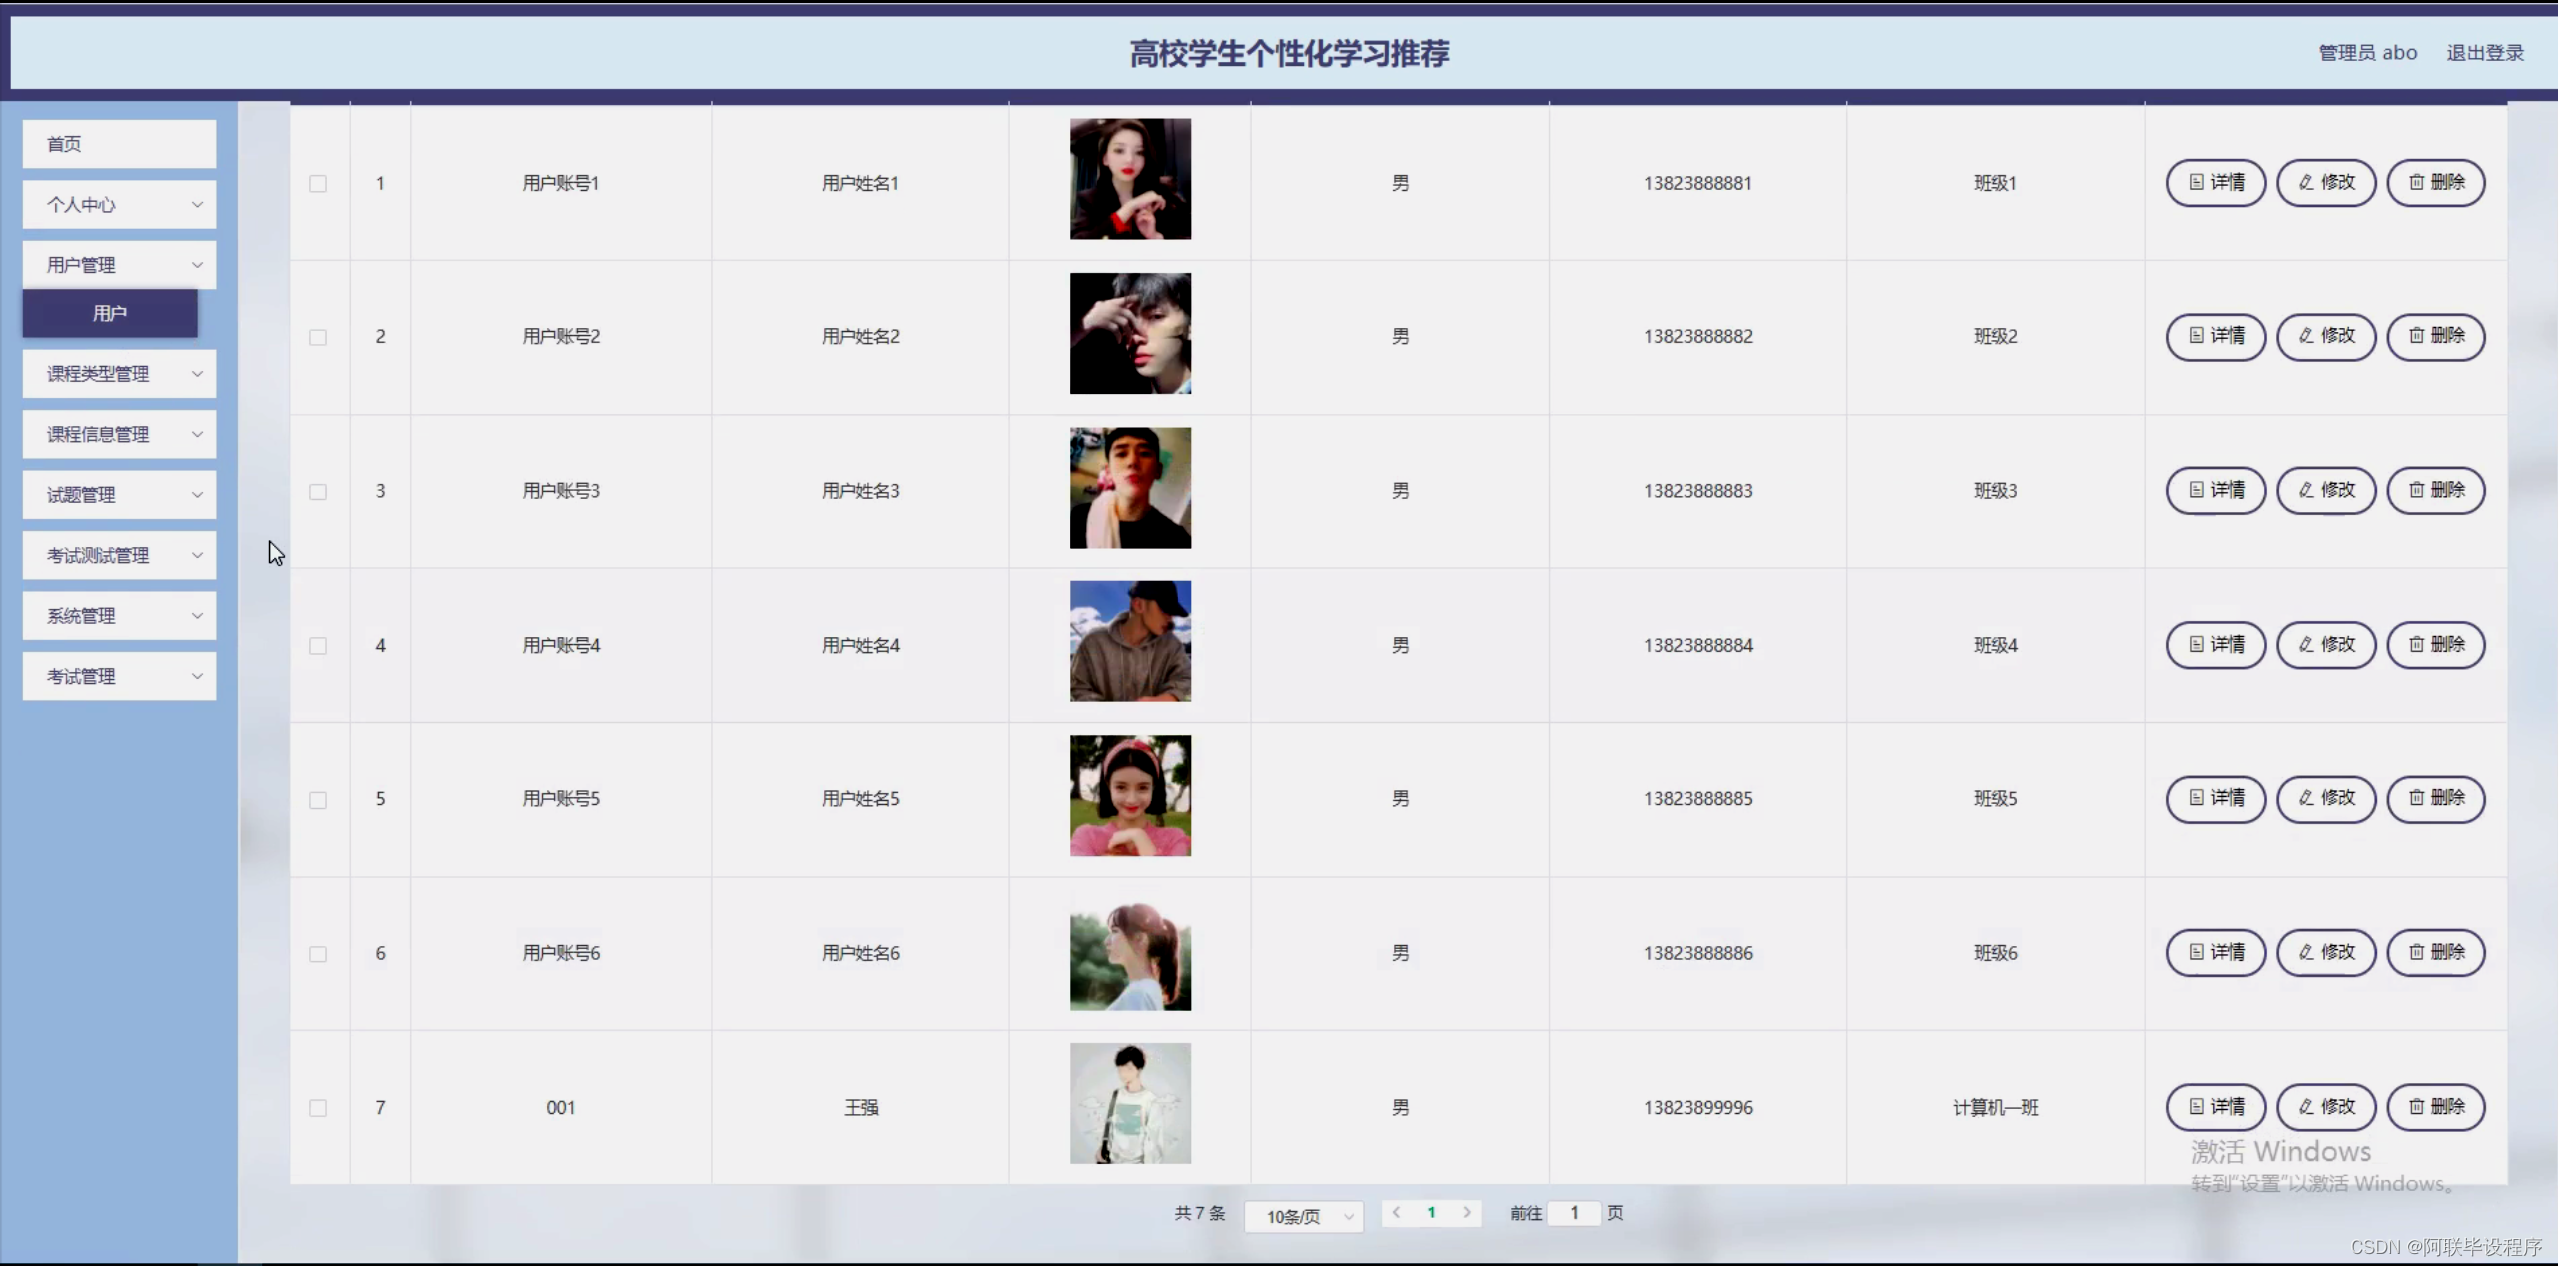Click the 退出登录 link

[x=2485, y=52]
